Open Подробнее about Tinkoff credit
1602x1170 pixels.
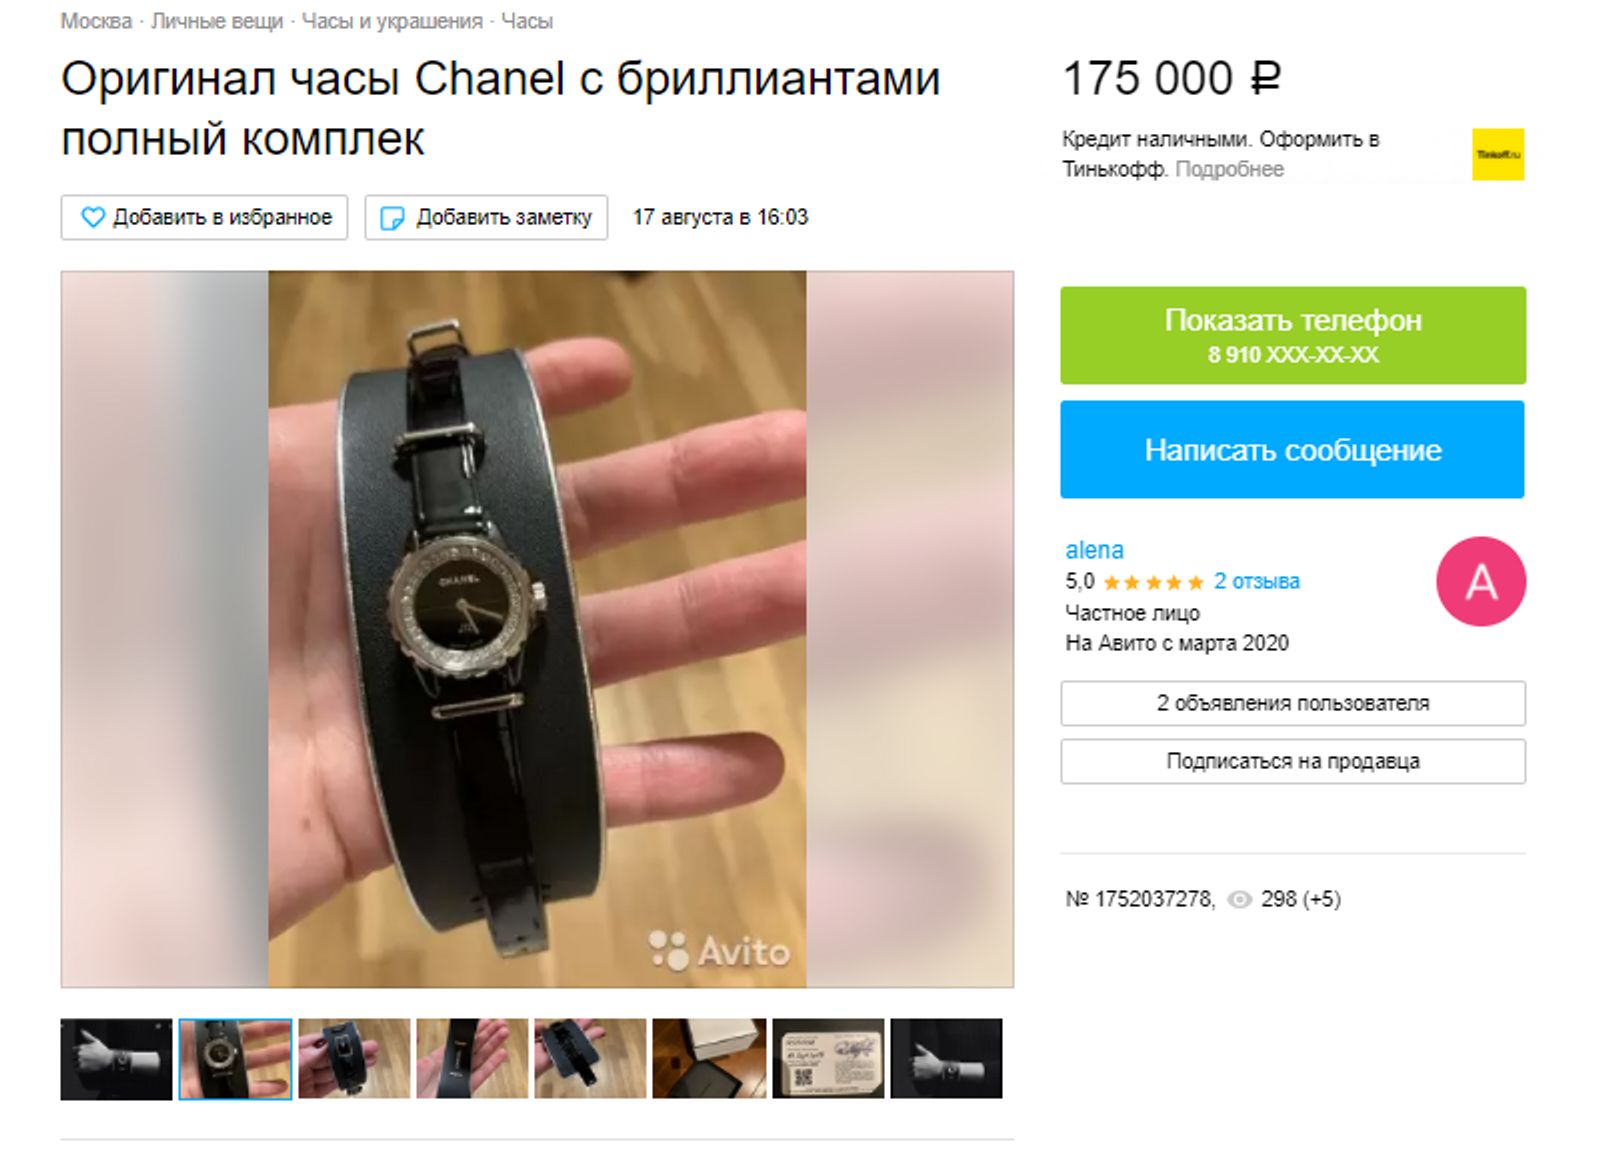[x=1229, y=169]
